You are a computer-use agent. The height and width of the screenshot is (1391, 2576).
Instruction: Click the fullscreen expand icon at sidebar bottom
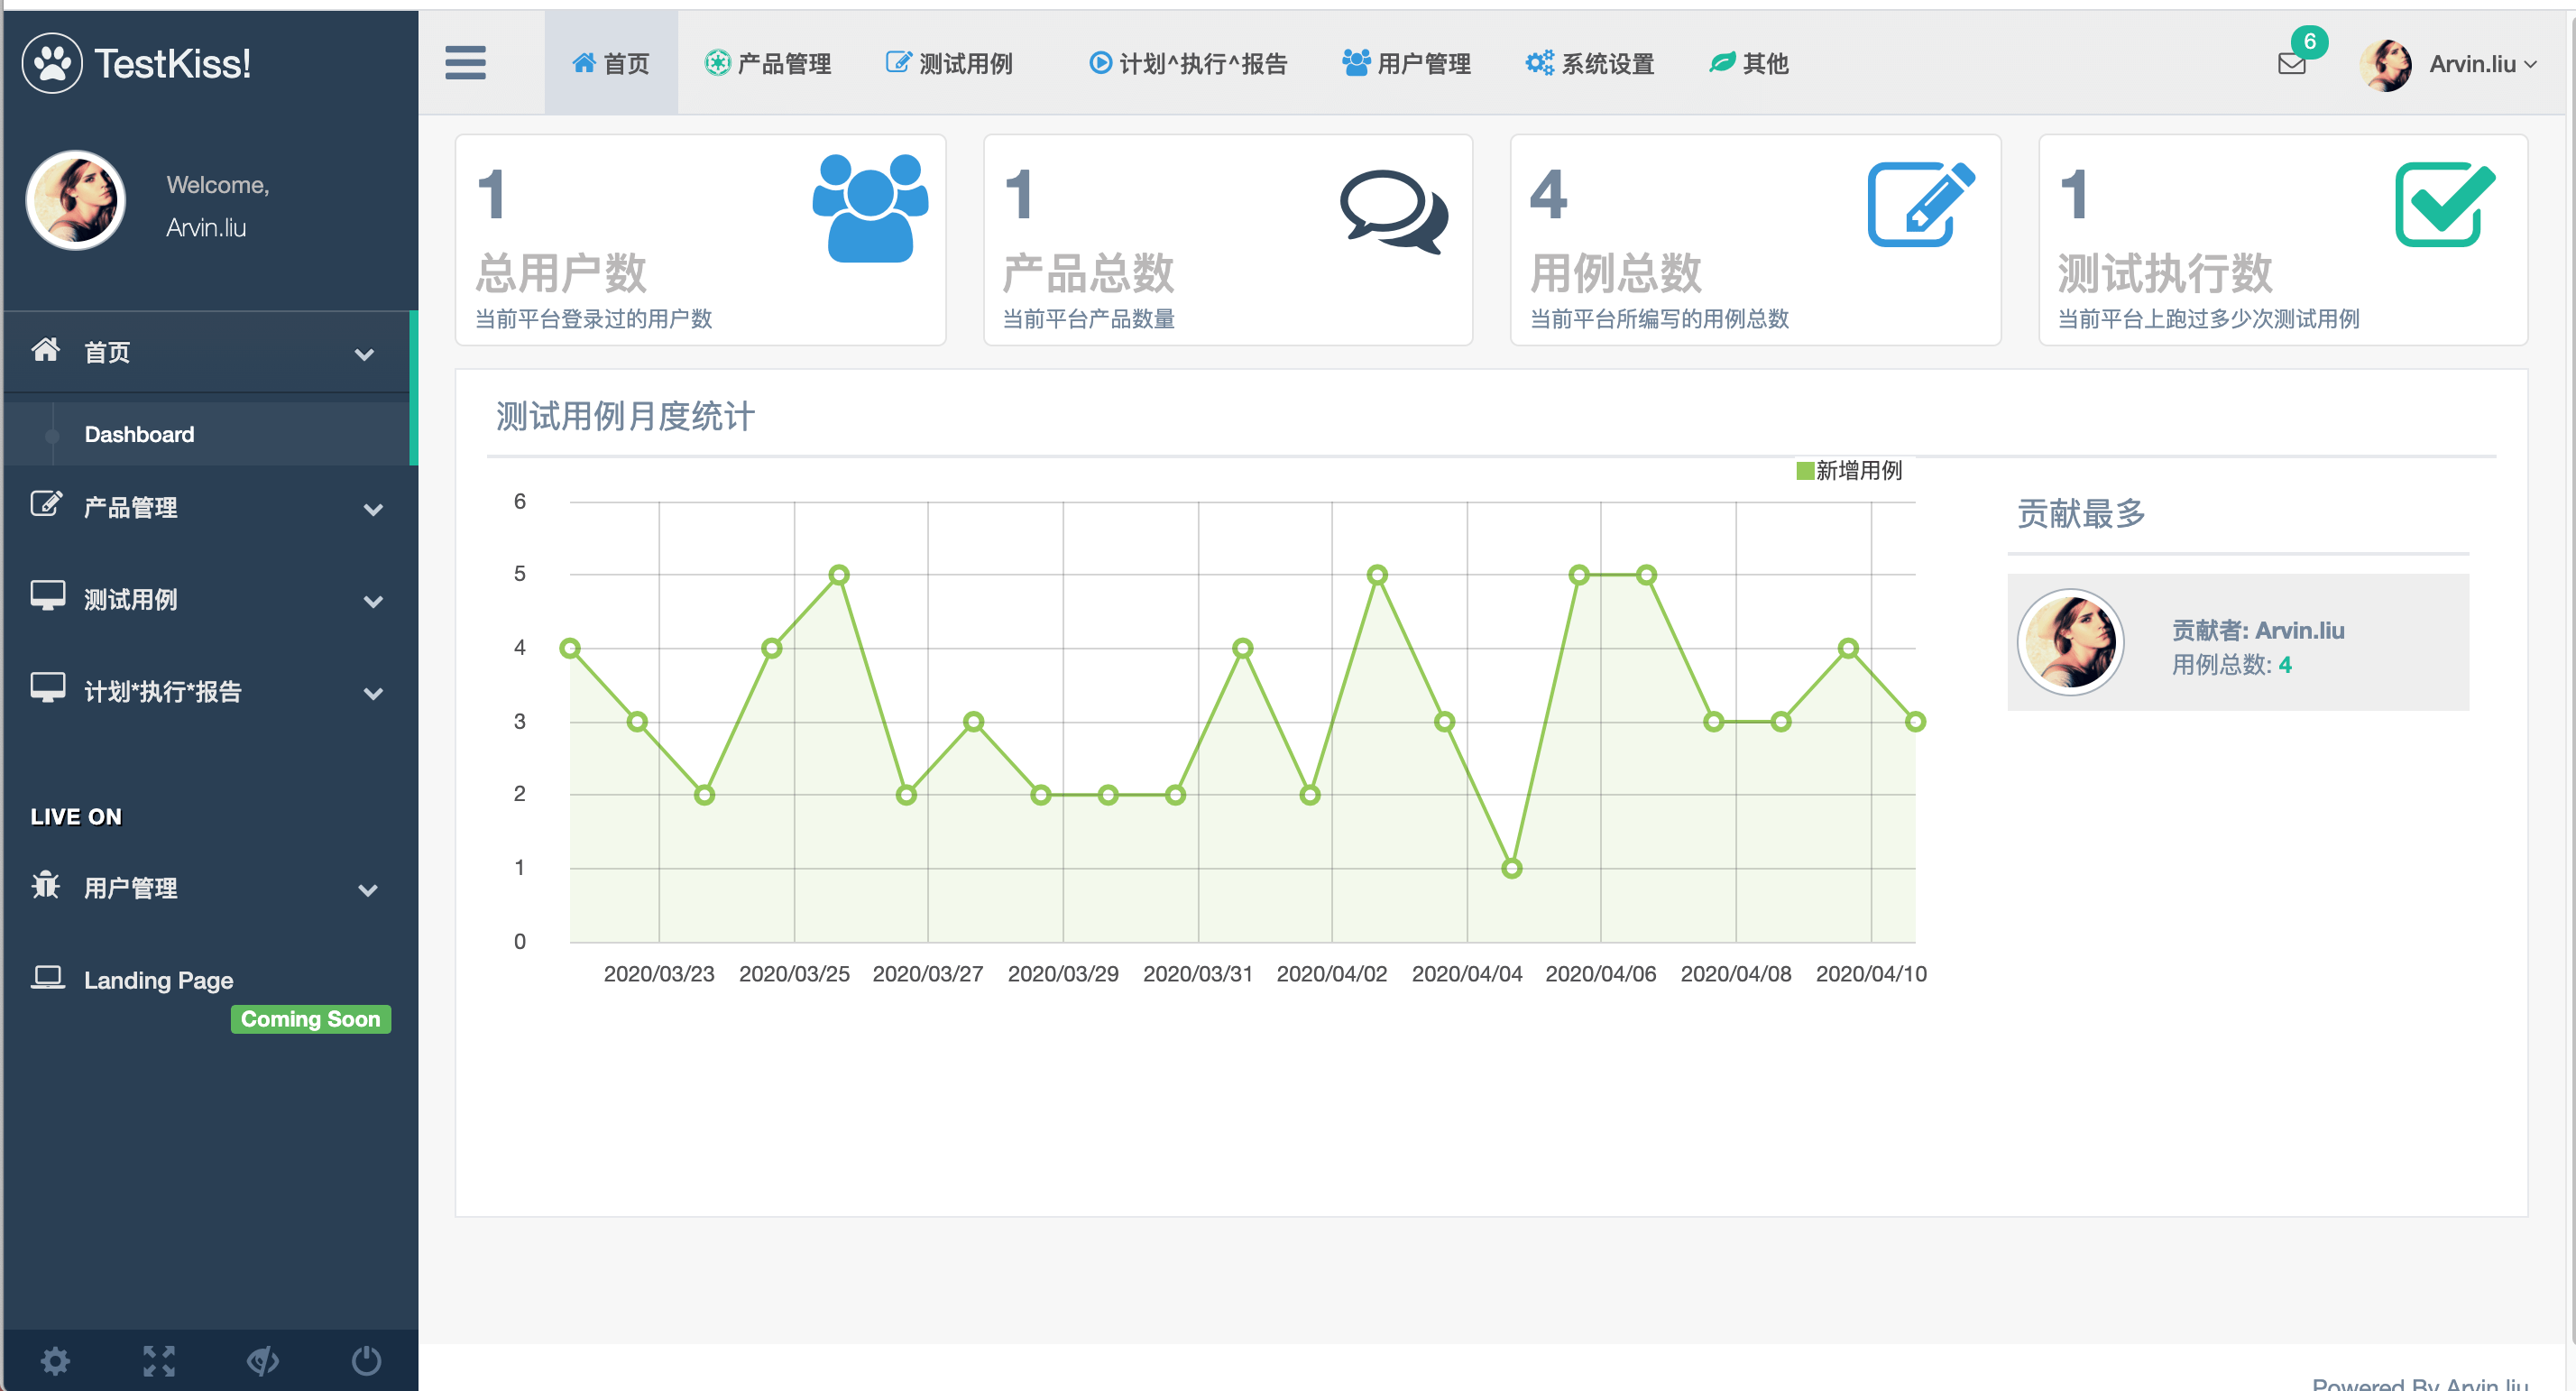click(159, 1360)
